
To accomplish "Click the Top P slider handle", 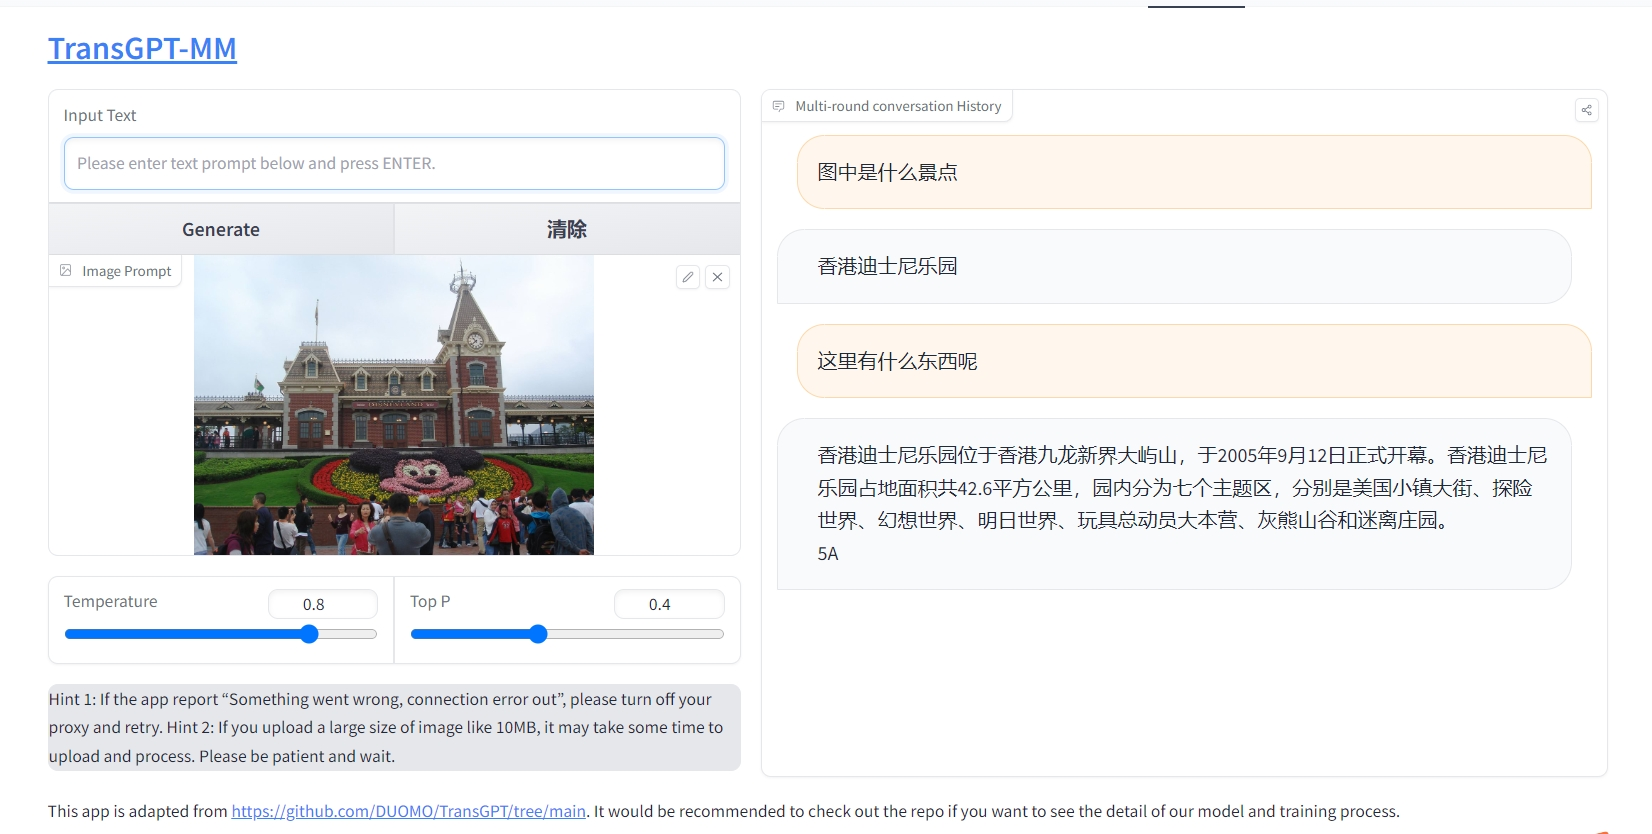I will (x=538, y=634).
